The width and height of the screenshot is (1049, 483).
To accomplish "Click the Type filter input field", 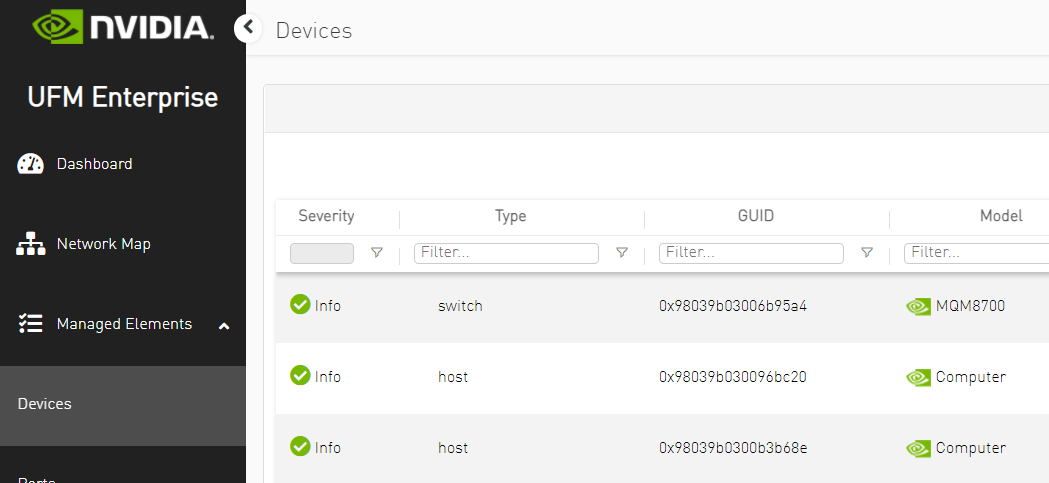I will click(x=506, y=253).
